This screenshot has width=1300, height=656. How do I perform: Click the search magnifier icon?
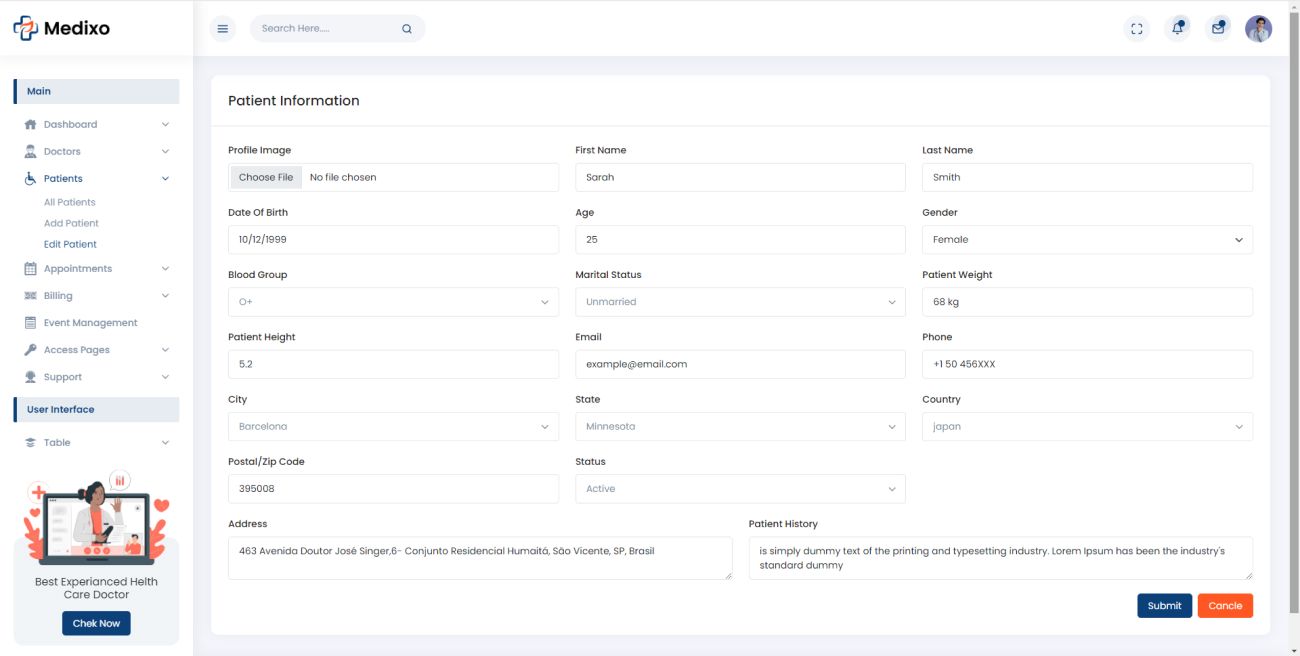point(407,29)
